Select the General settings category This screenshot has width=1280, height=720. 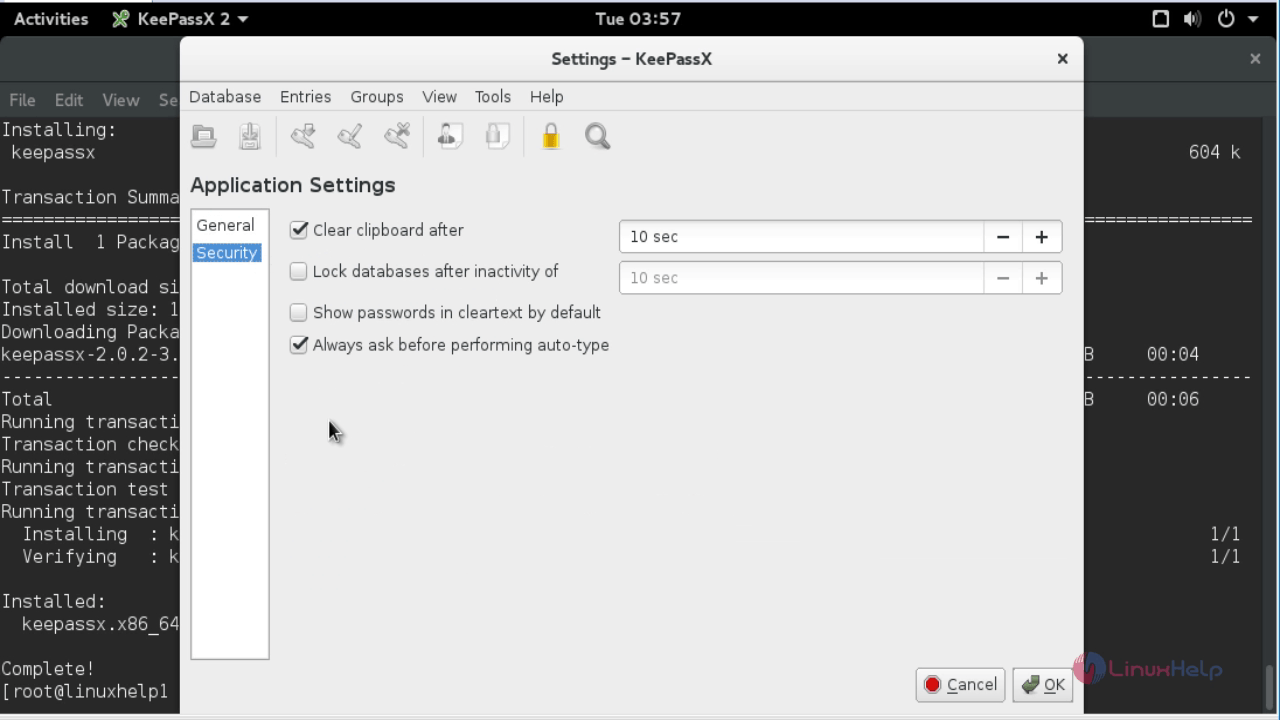coord(226,225)
